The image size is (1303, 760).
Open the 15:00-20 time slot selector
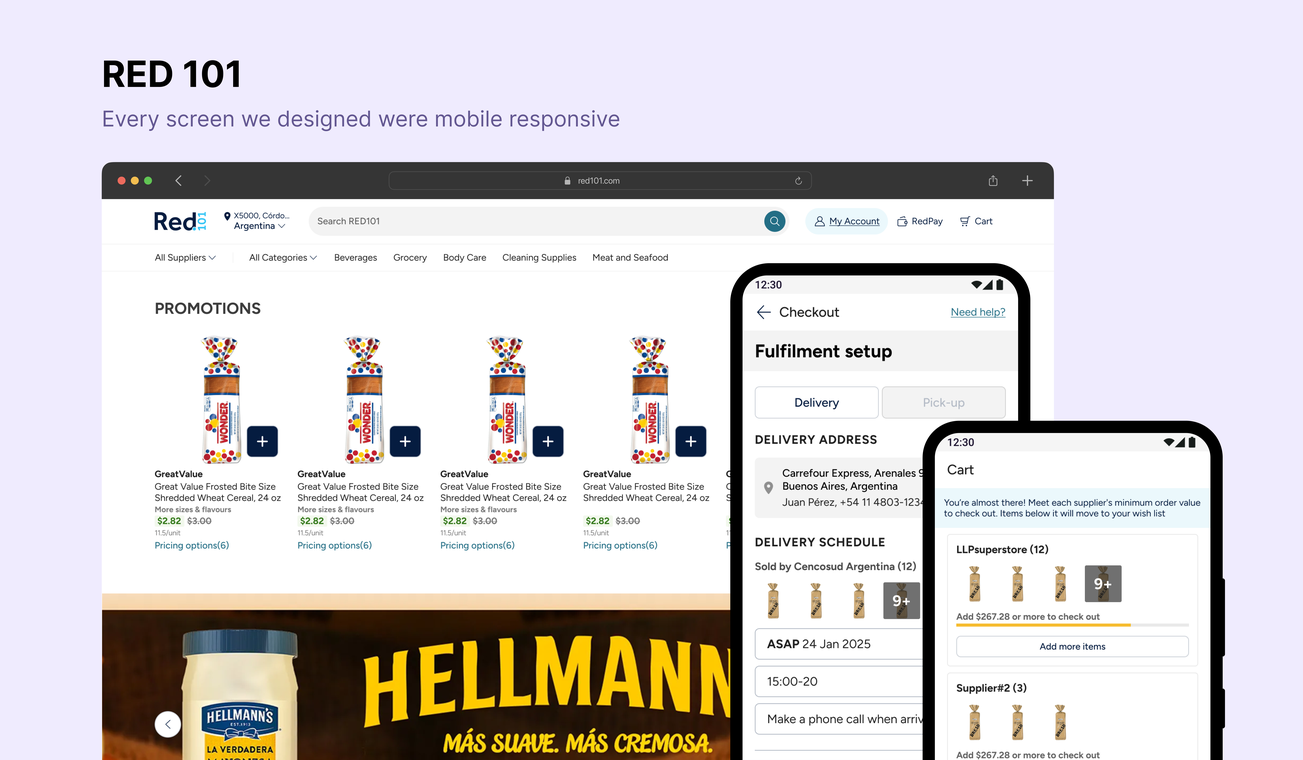(840, 681)
